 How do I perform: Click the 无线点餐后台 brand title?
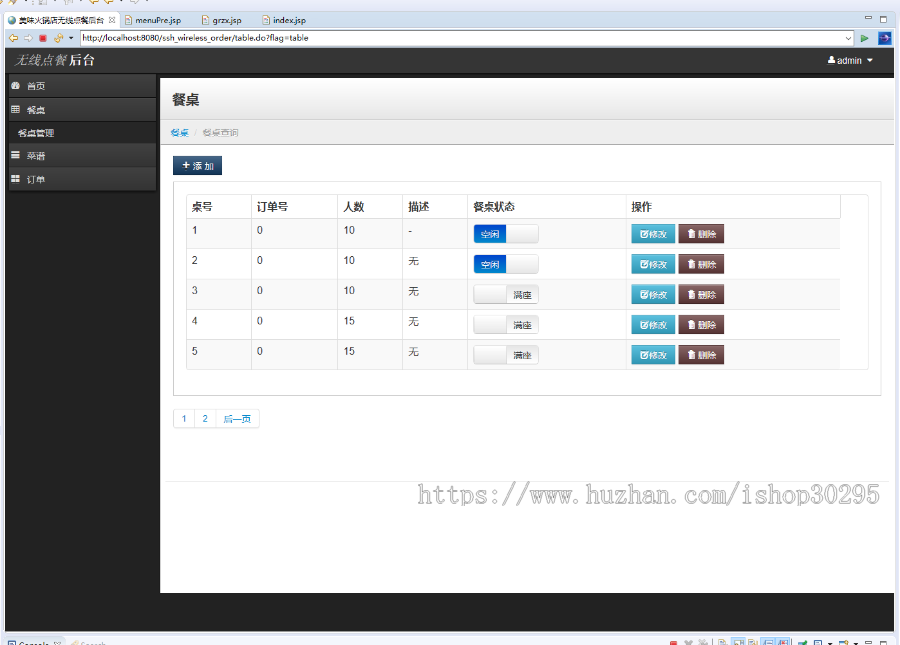coord(55,60)
